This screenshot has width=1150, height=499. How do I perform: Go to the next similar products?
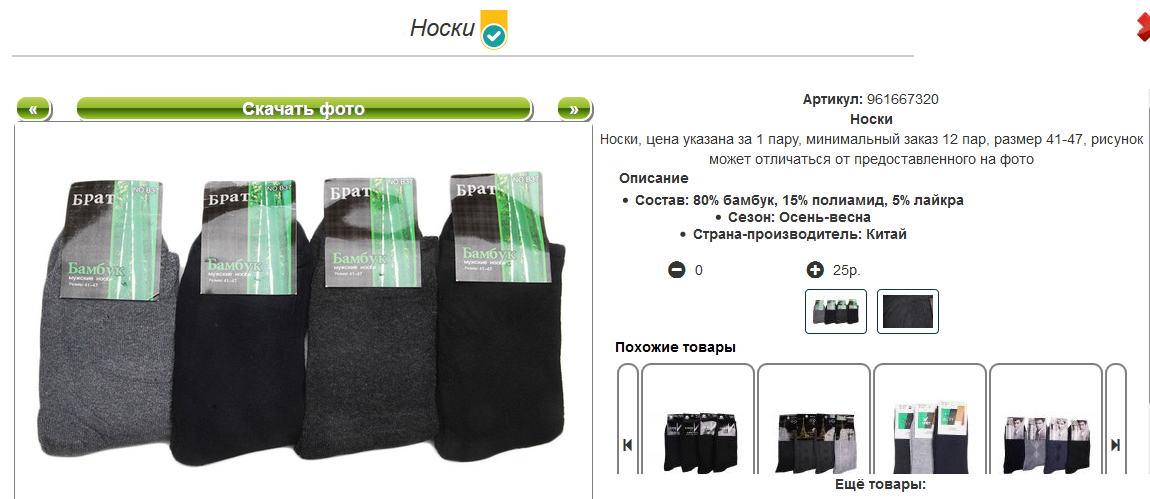click(1116, 445)
